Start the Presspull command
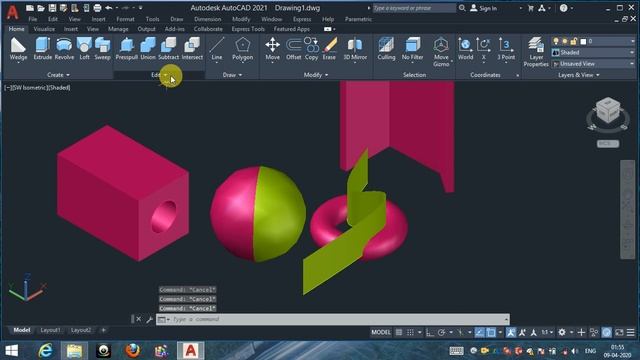 pos(127,49)
